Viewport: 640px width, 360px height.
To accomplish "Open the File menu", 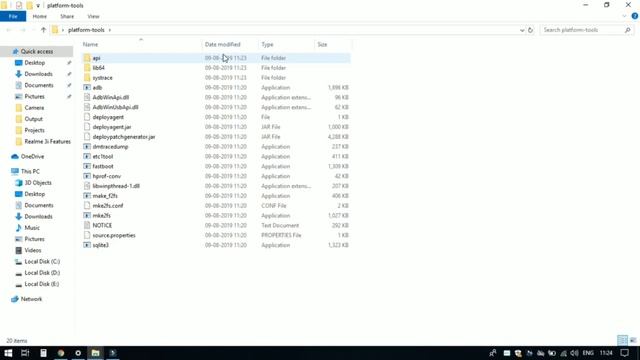I will (13, 16).
